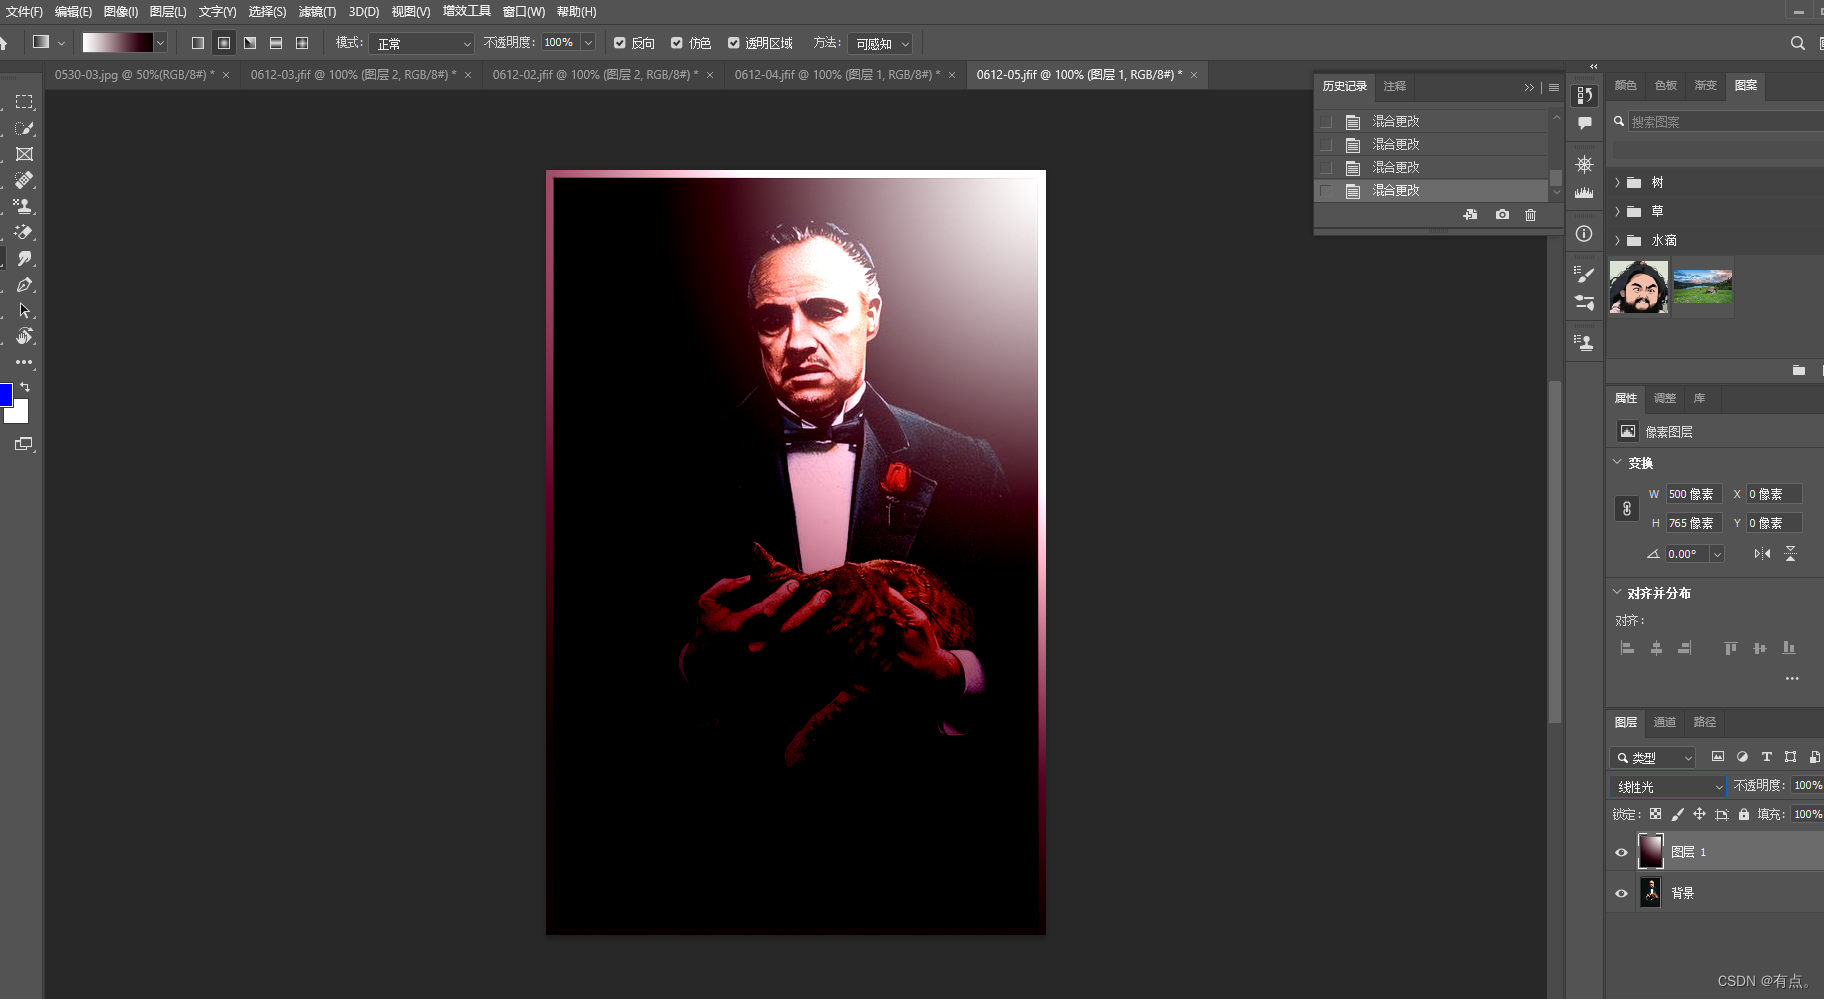
Task: Open Navigator panel ship wheel icon
Action: 1585,164
